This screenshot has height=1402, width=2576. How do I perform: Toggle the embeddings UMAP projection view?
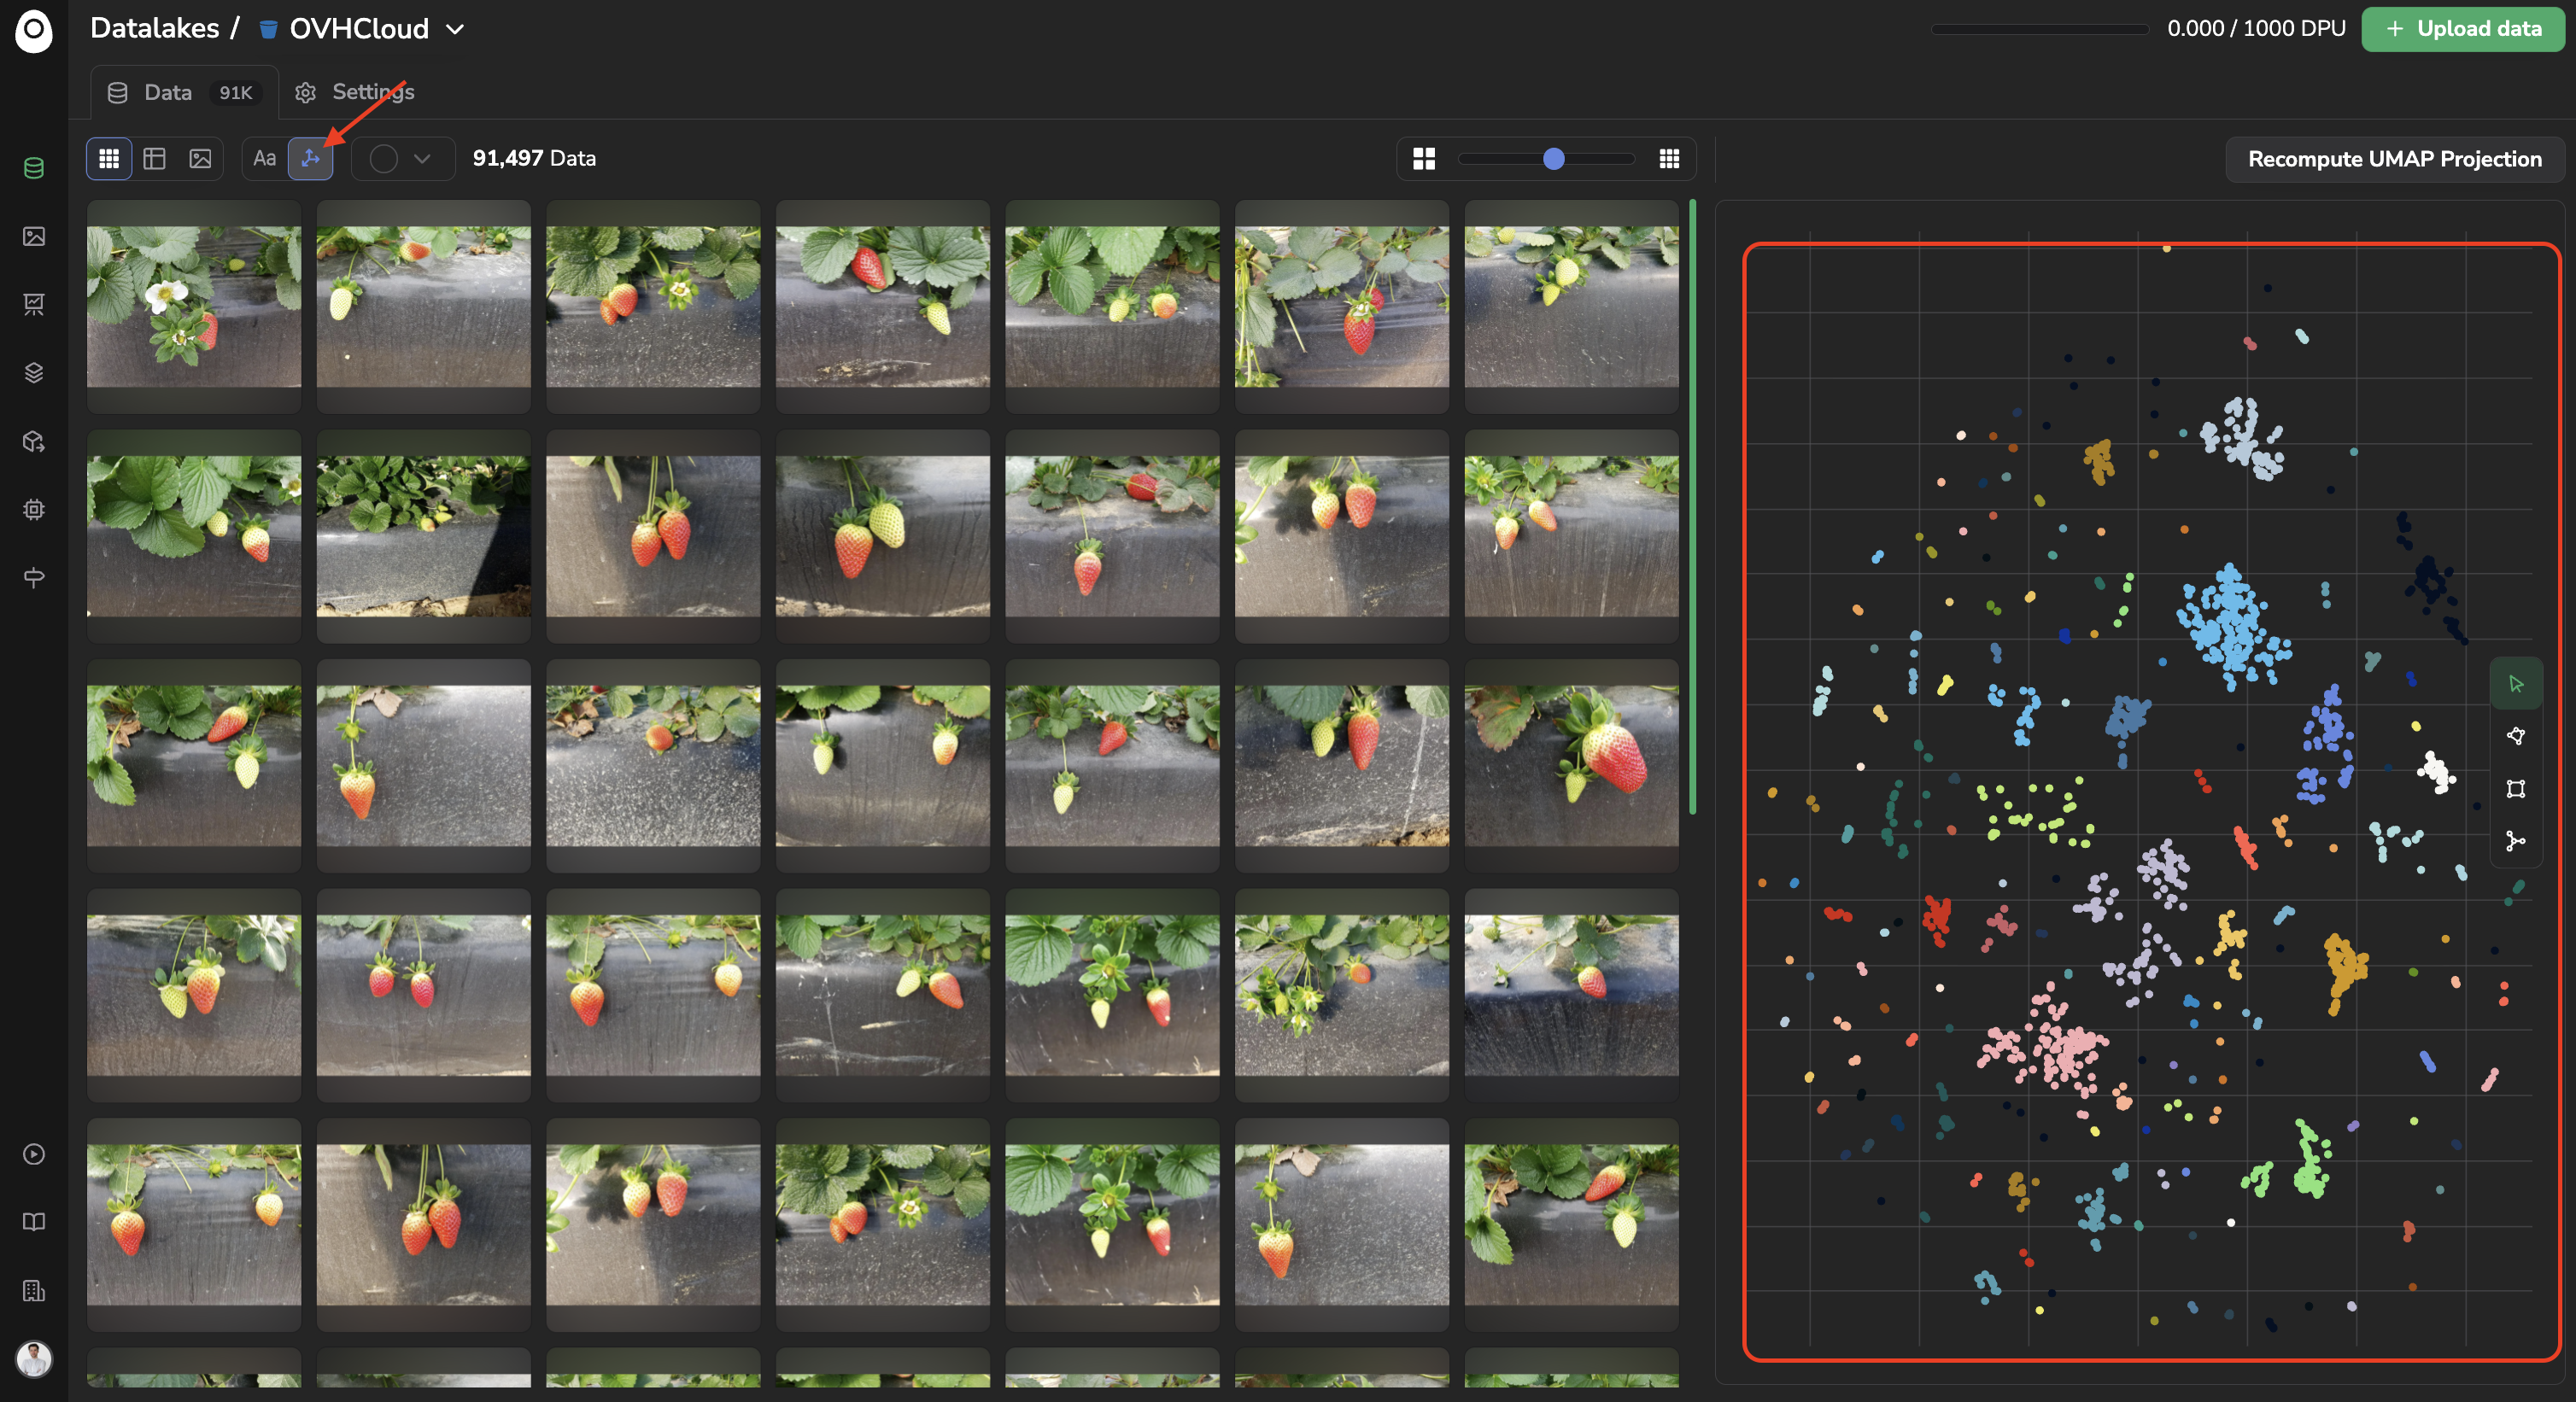(x=310, y=158)
